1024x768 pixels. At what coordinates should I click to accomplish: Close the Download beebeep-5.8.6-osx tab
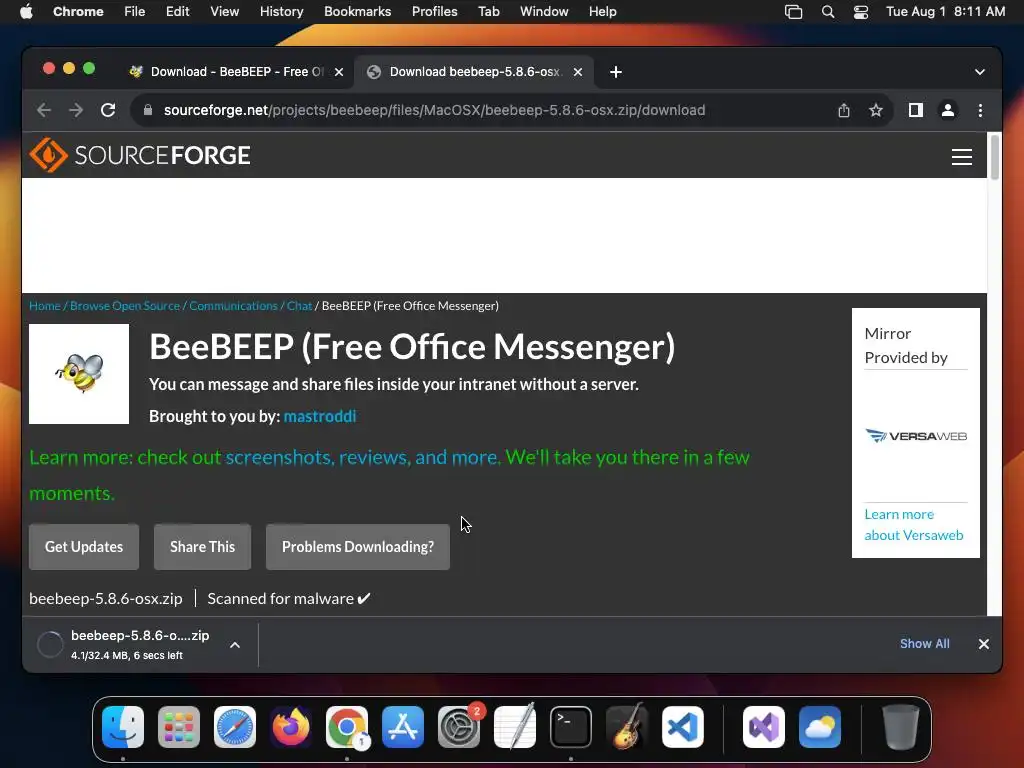578,72
